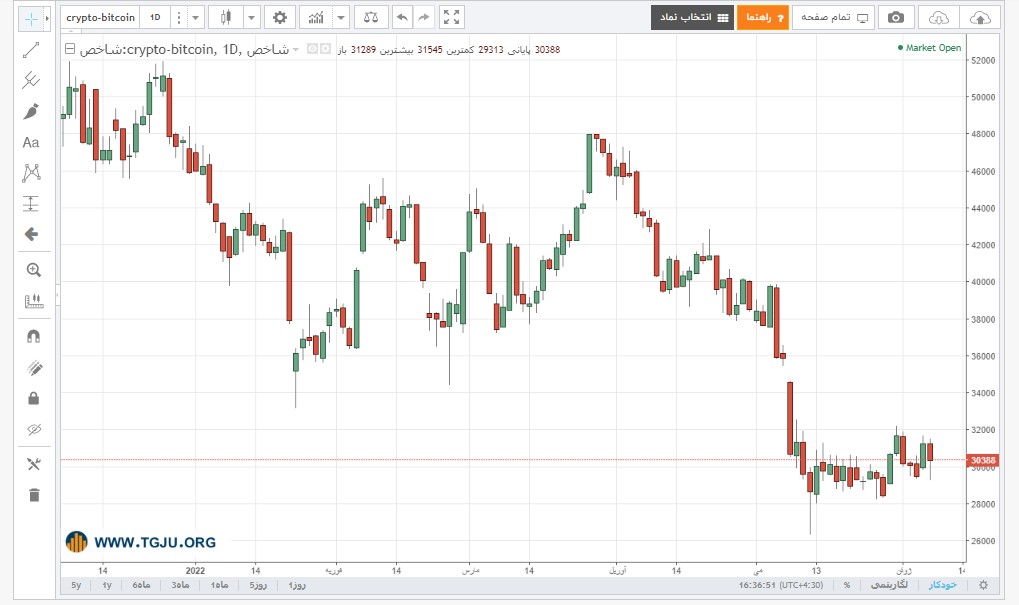Open the indicators chart icon
The width and height of the screenshot is (1019, 605).
click(x=316, y=18)
